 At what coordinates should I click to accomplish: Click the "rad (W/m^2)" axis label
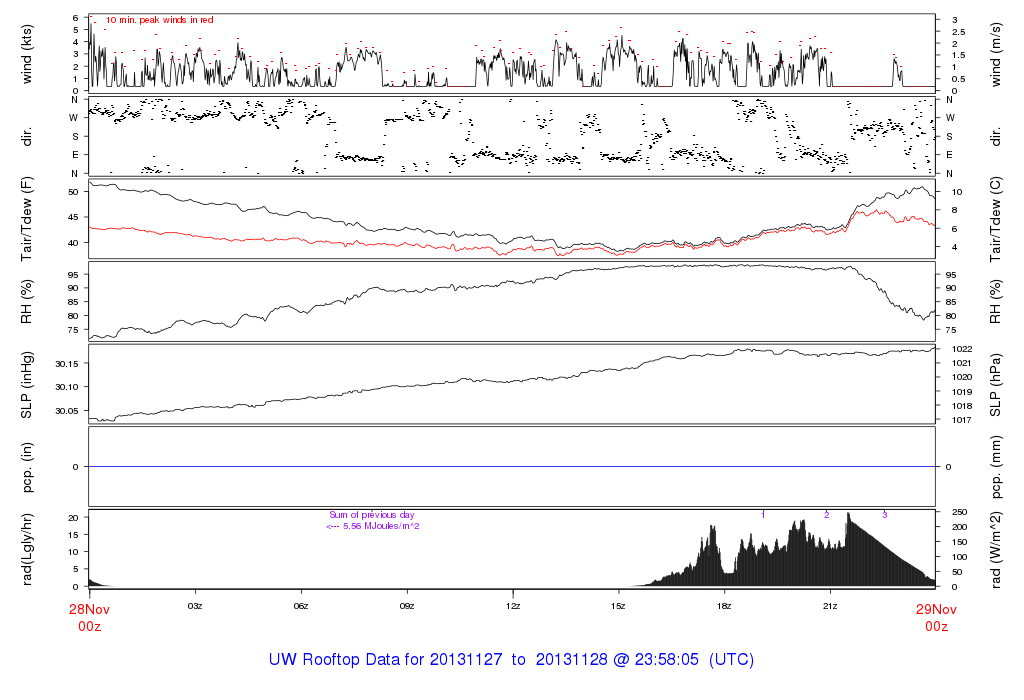995,549
